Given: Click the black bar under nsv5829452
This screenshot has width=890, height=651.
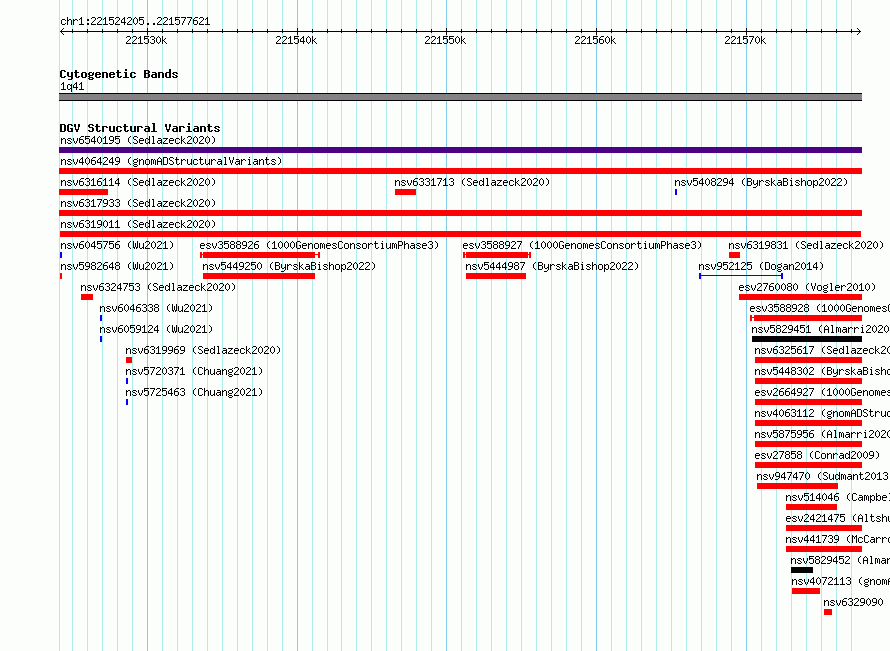Looking at the screenshot, I should [x=802, y=570].
